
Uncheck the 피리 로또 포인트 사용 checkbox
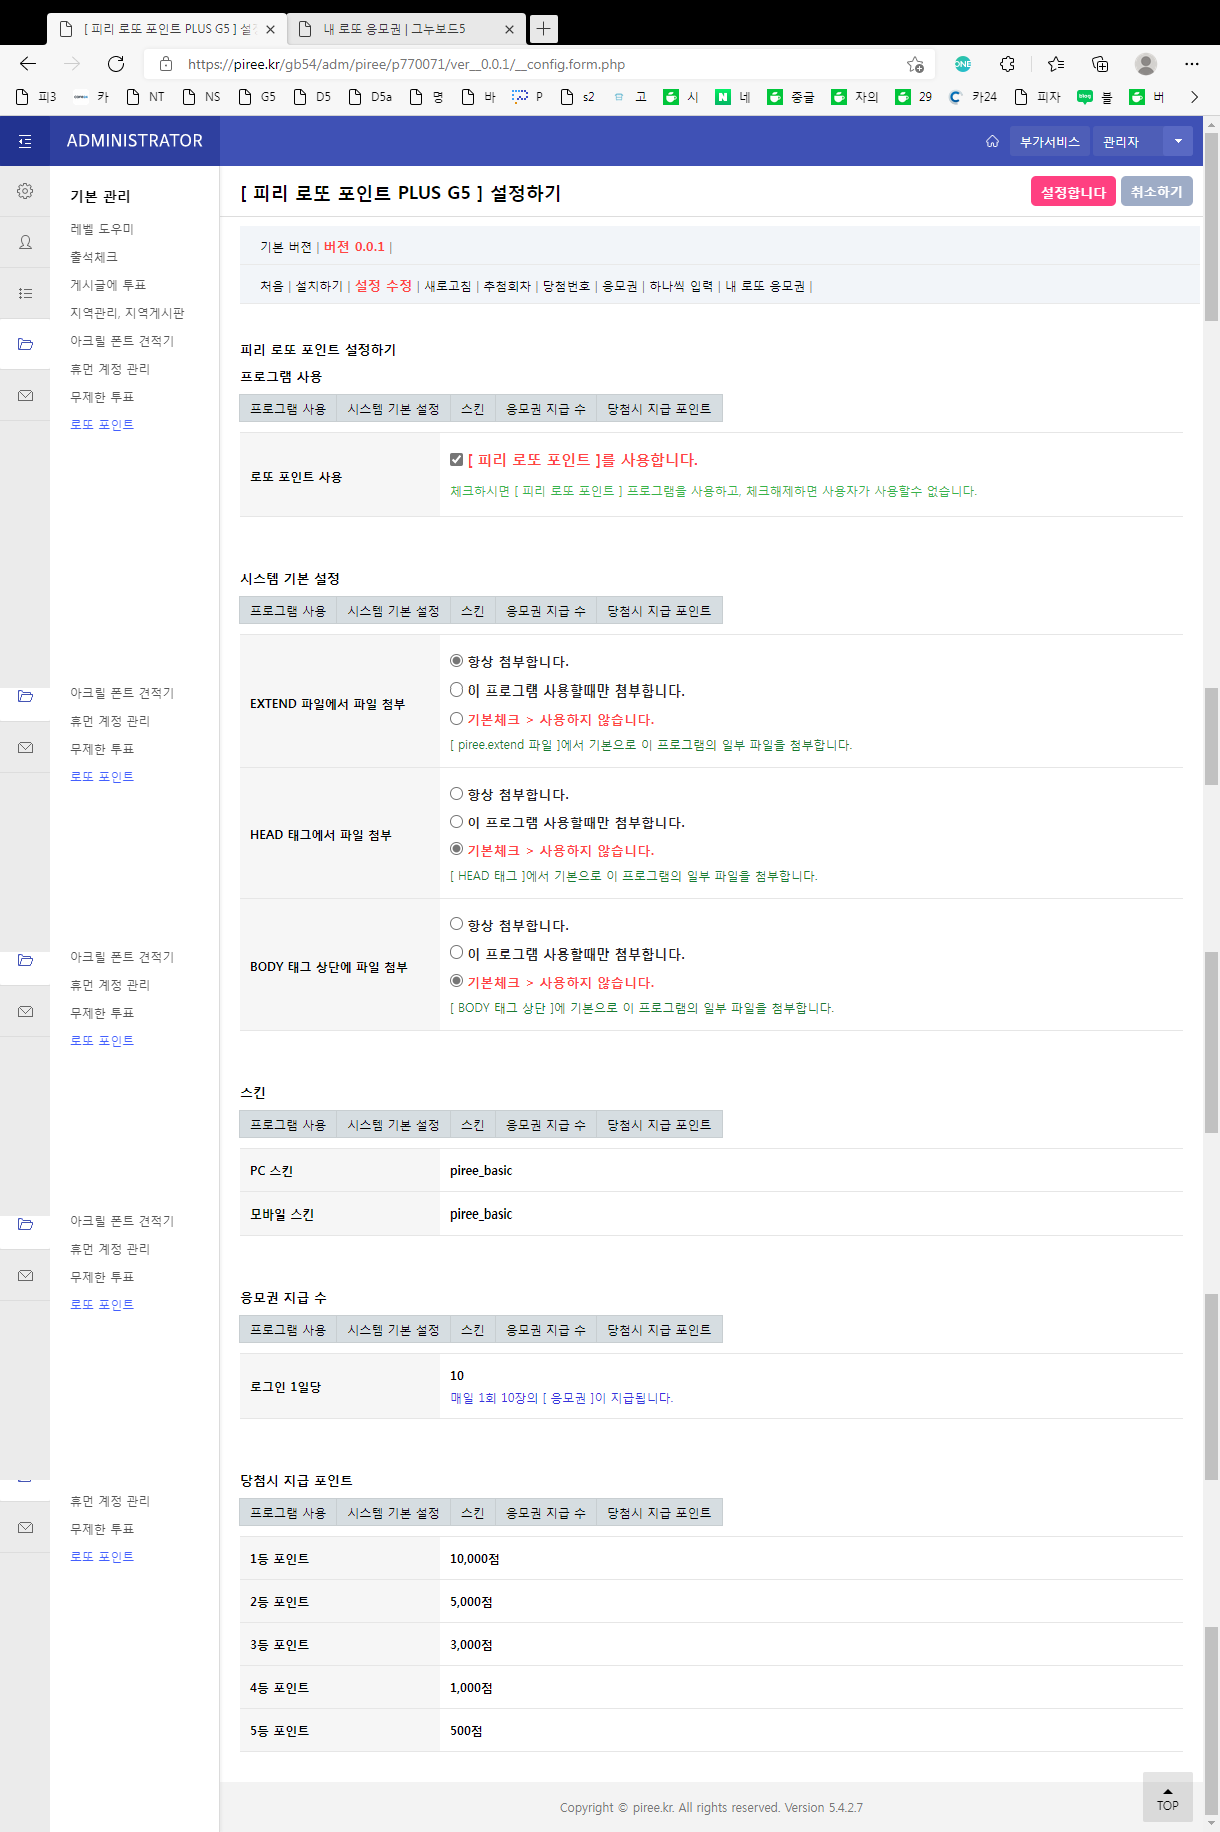pos(457,460)
